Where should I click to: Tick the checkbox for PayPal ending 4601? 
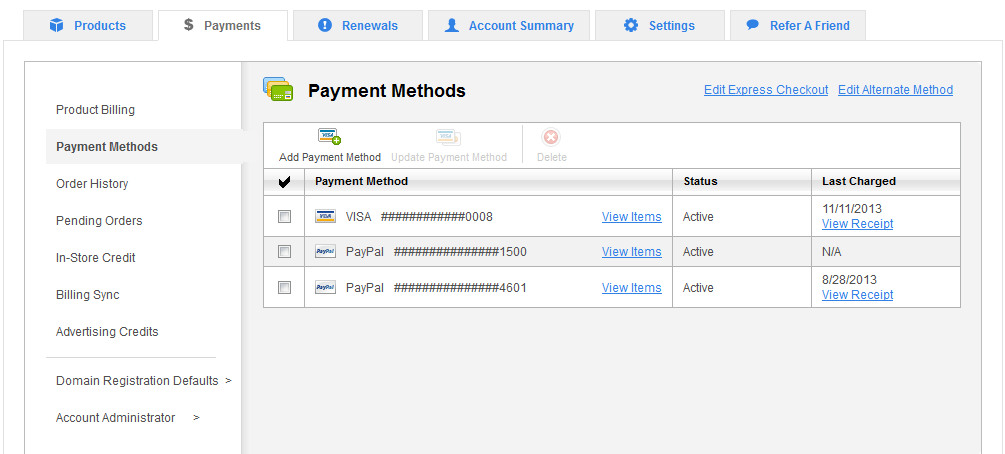pos(284,288)
